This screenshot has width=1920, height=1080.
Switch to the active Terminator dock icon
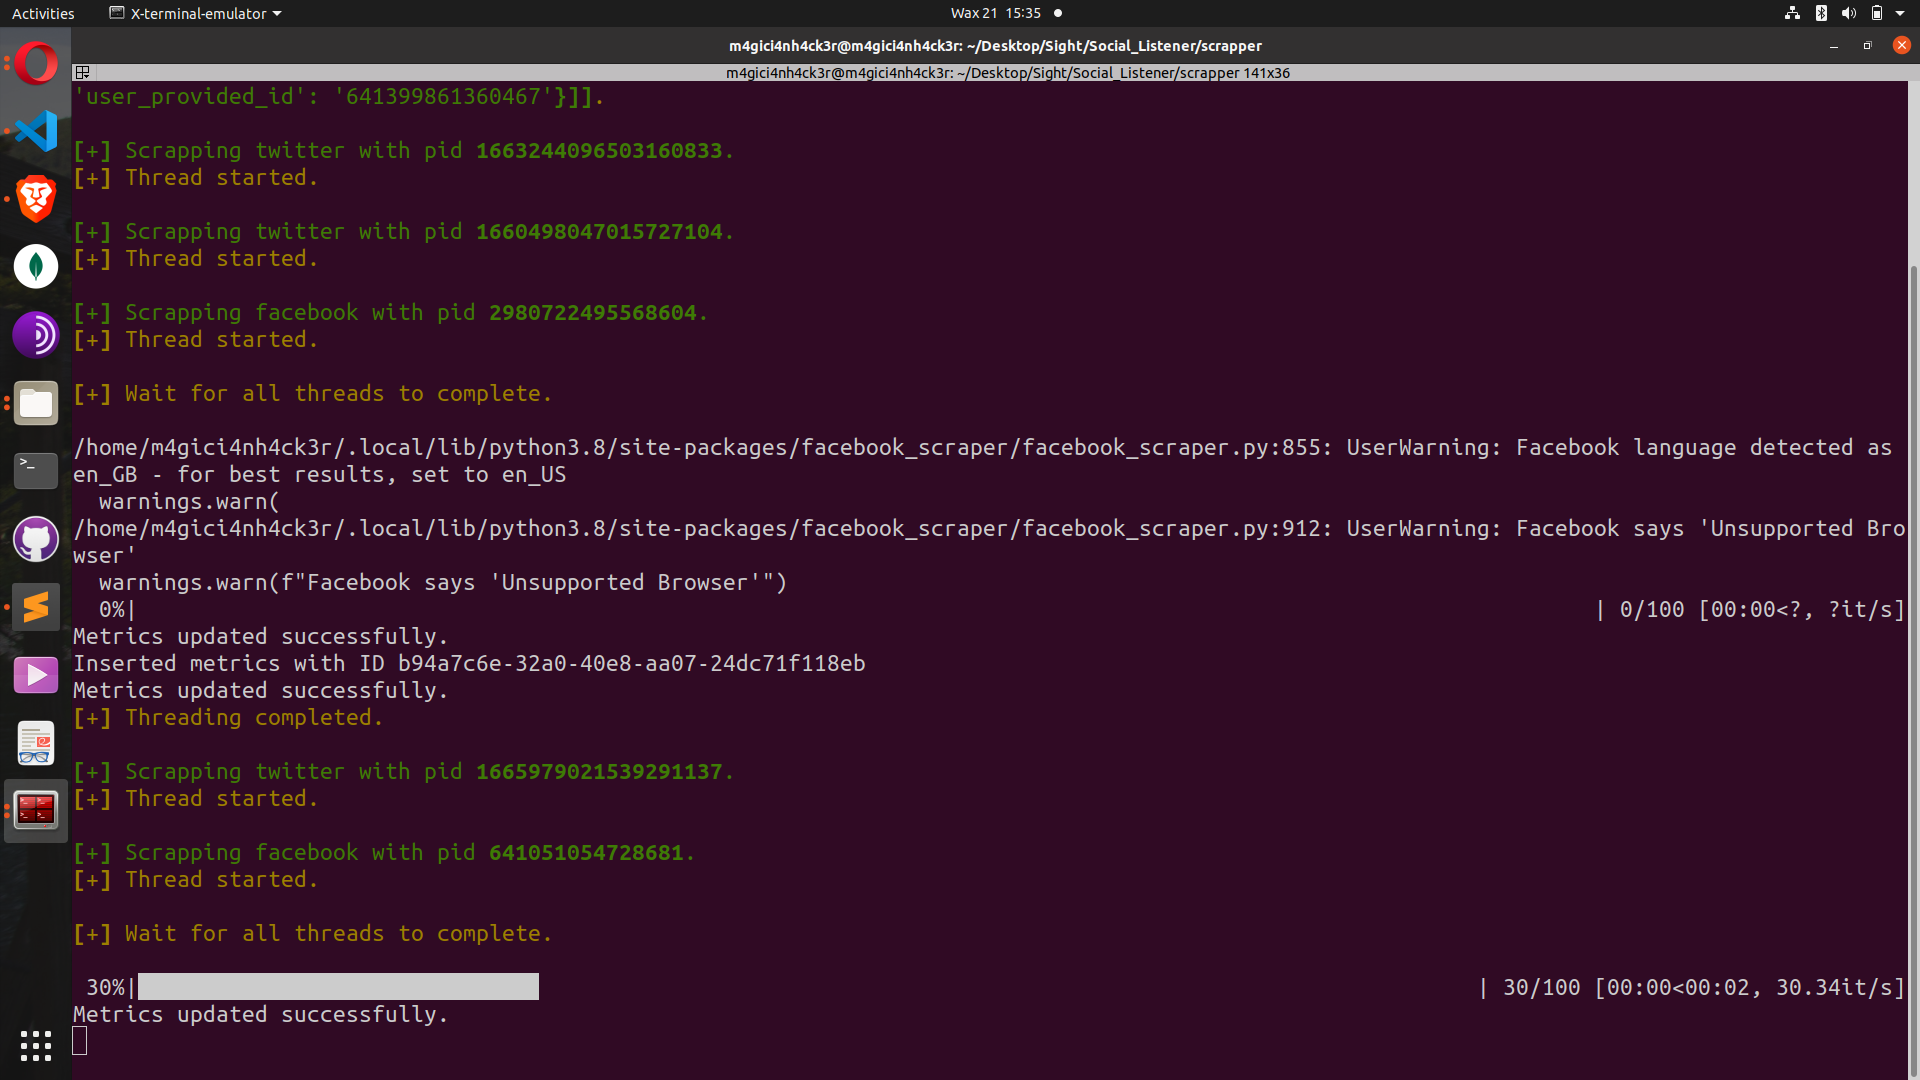pos(36,811)
